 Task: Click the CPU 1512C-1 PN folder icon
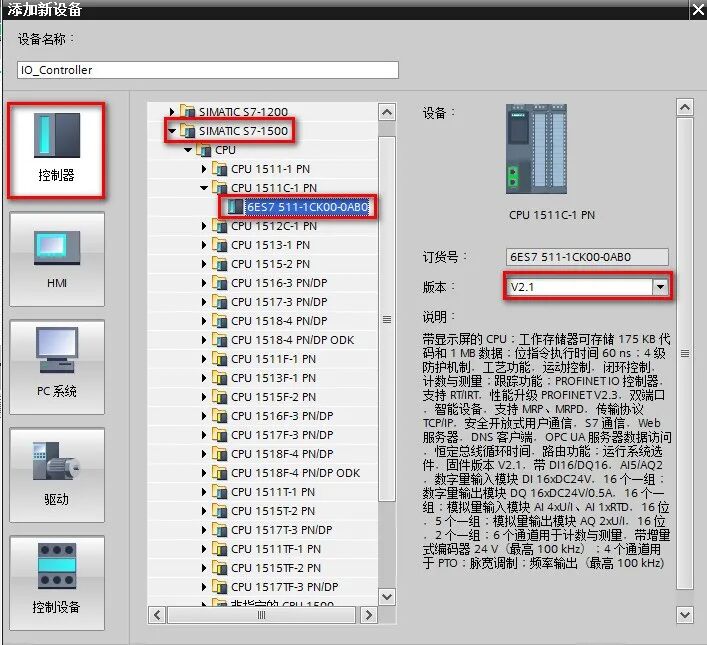coord(220,226)
